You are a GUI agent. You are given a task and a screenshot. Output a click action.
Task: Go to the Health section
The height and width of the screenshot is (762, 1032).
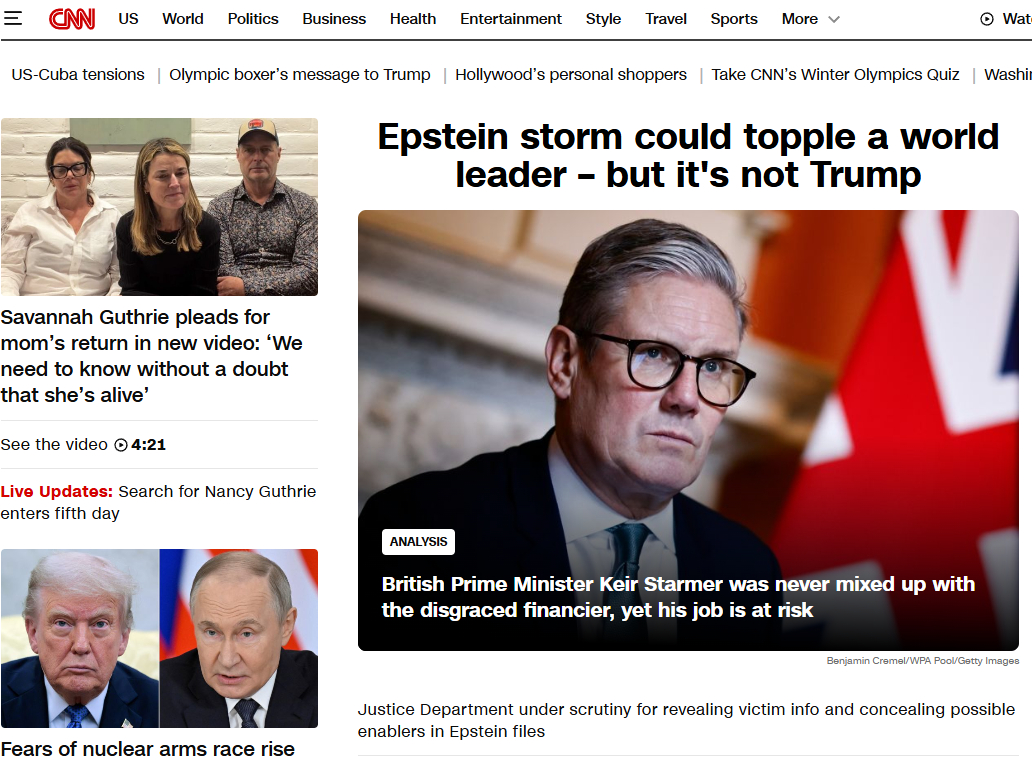coord(413,19)
